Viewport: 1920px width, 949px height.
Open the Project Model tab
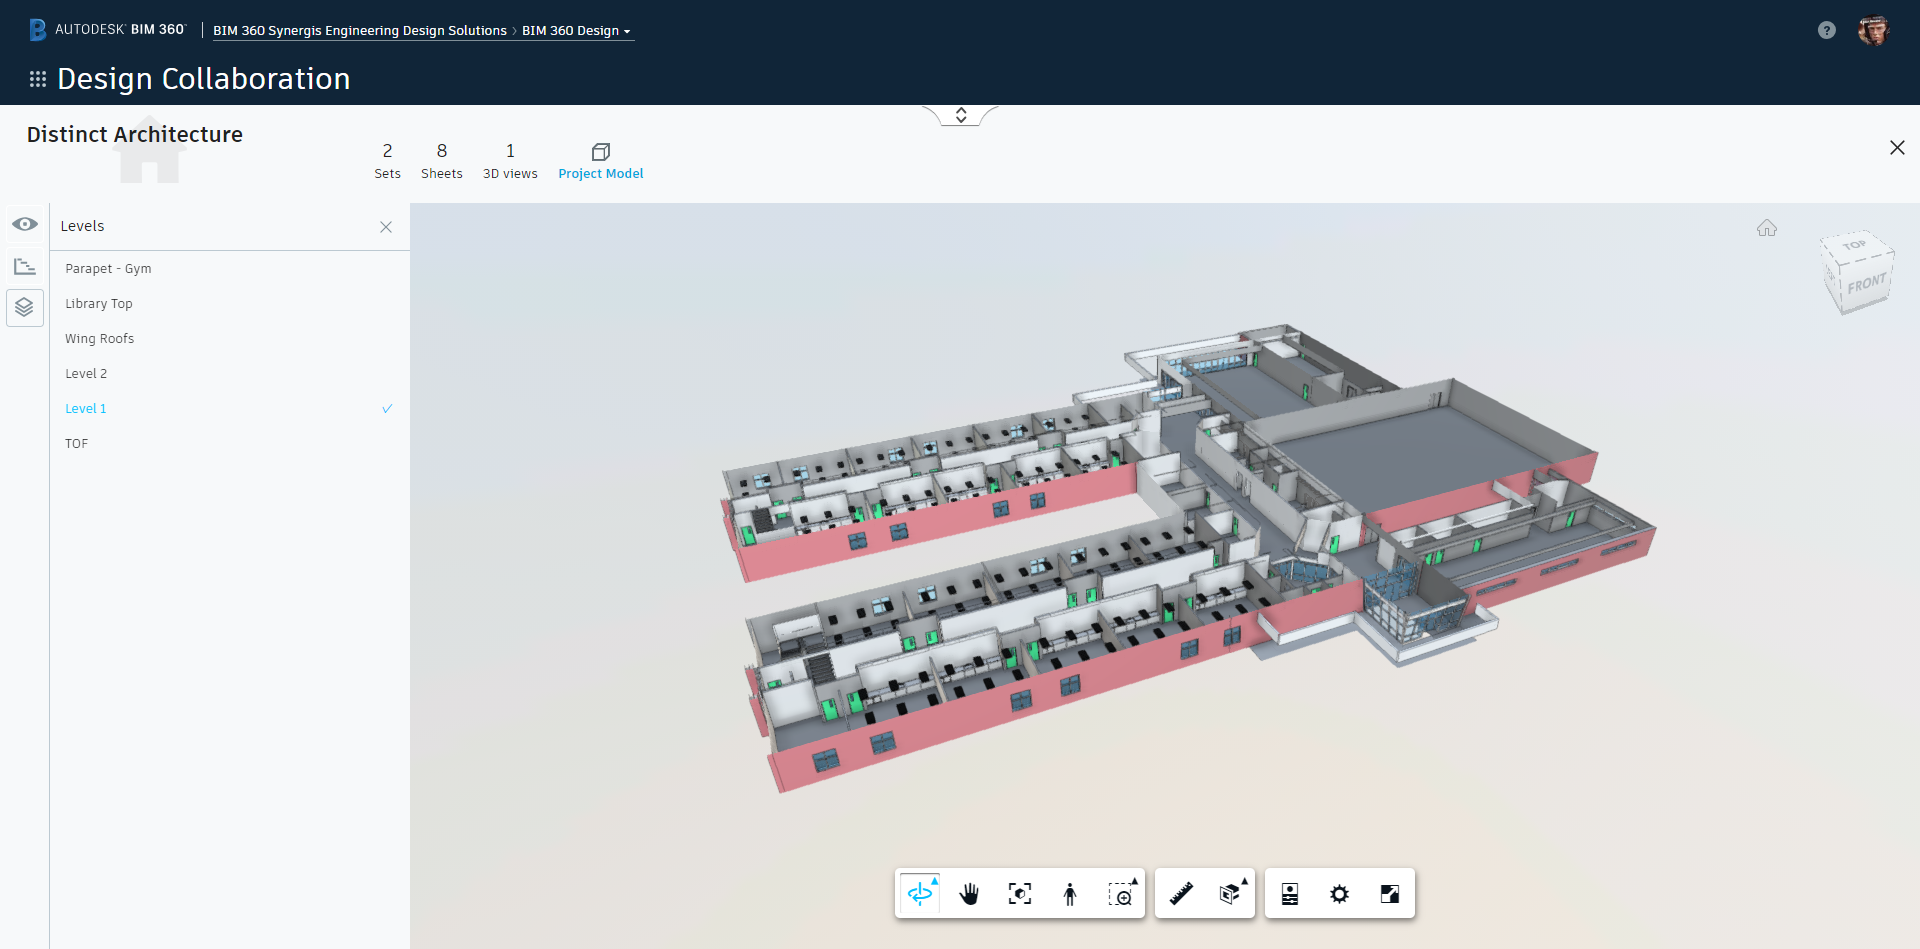(600, 161)
